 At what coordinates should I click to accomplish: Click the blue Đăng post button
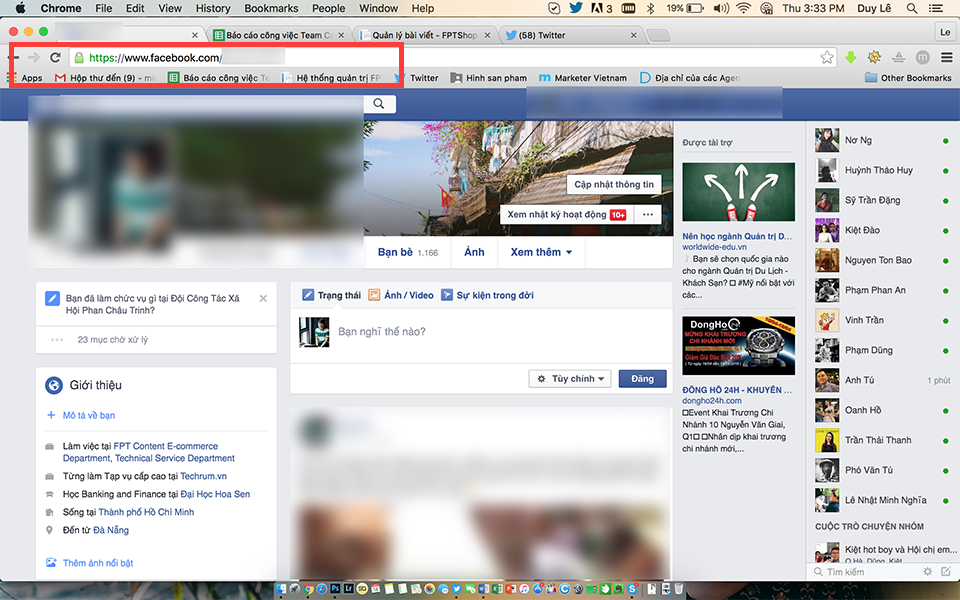coord(642,378)
